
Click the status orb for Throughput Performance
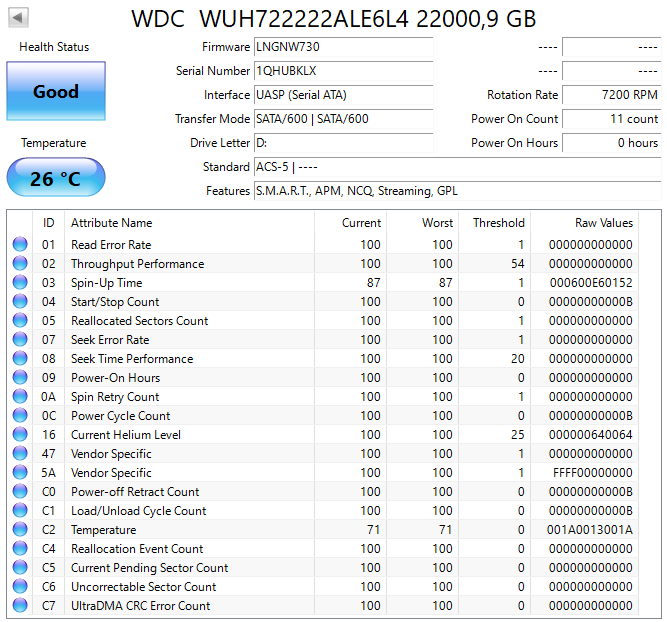[20, 263]
